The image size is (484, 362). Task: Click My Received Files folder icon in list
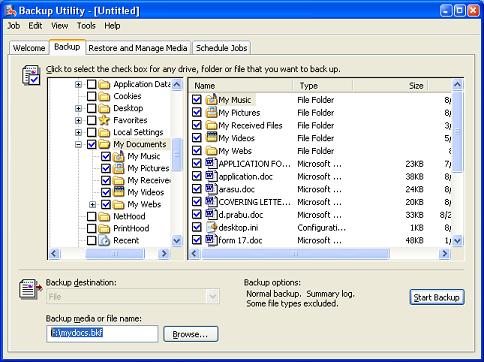coord(211,125)
